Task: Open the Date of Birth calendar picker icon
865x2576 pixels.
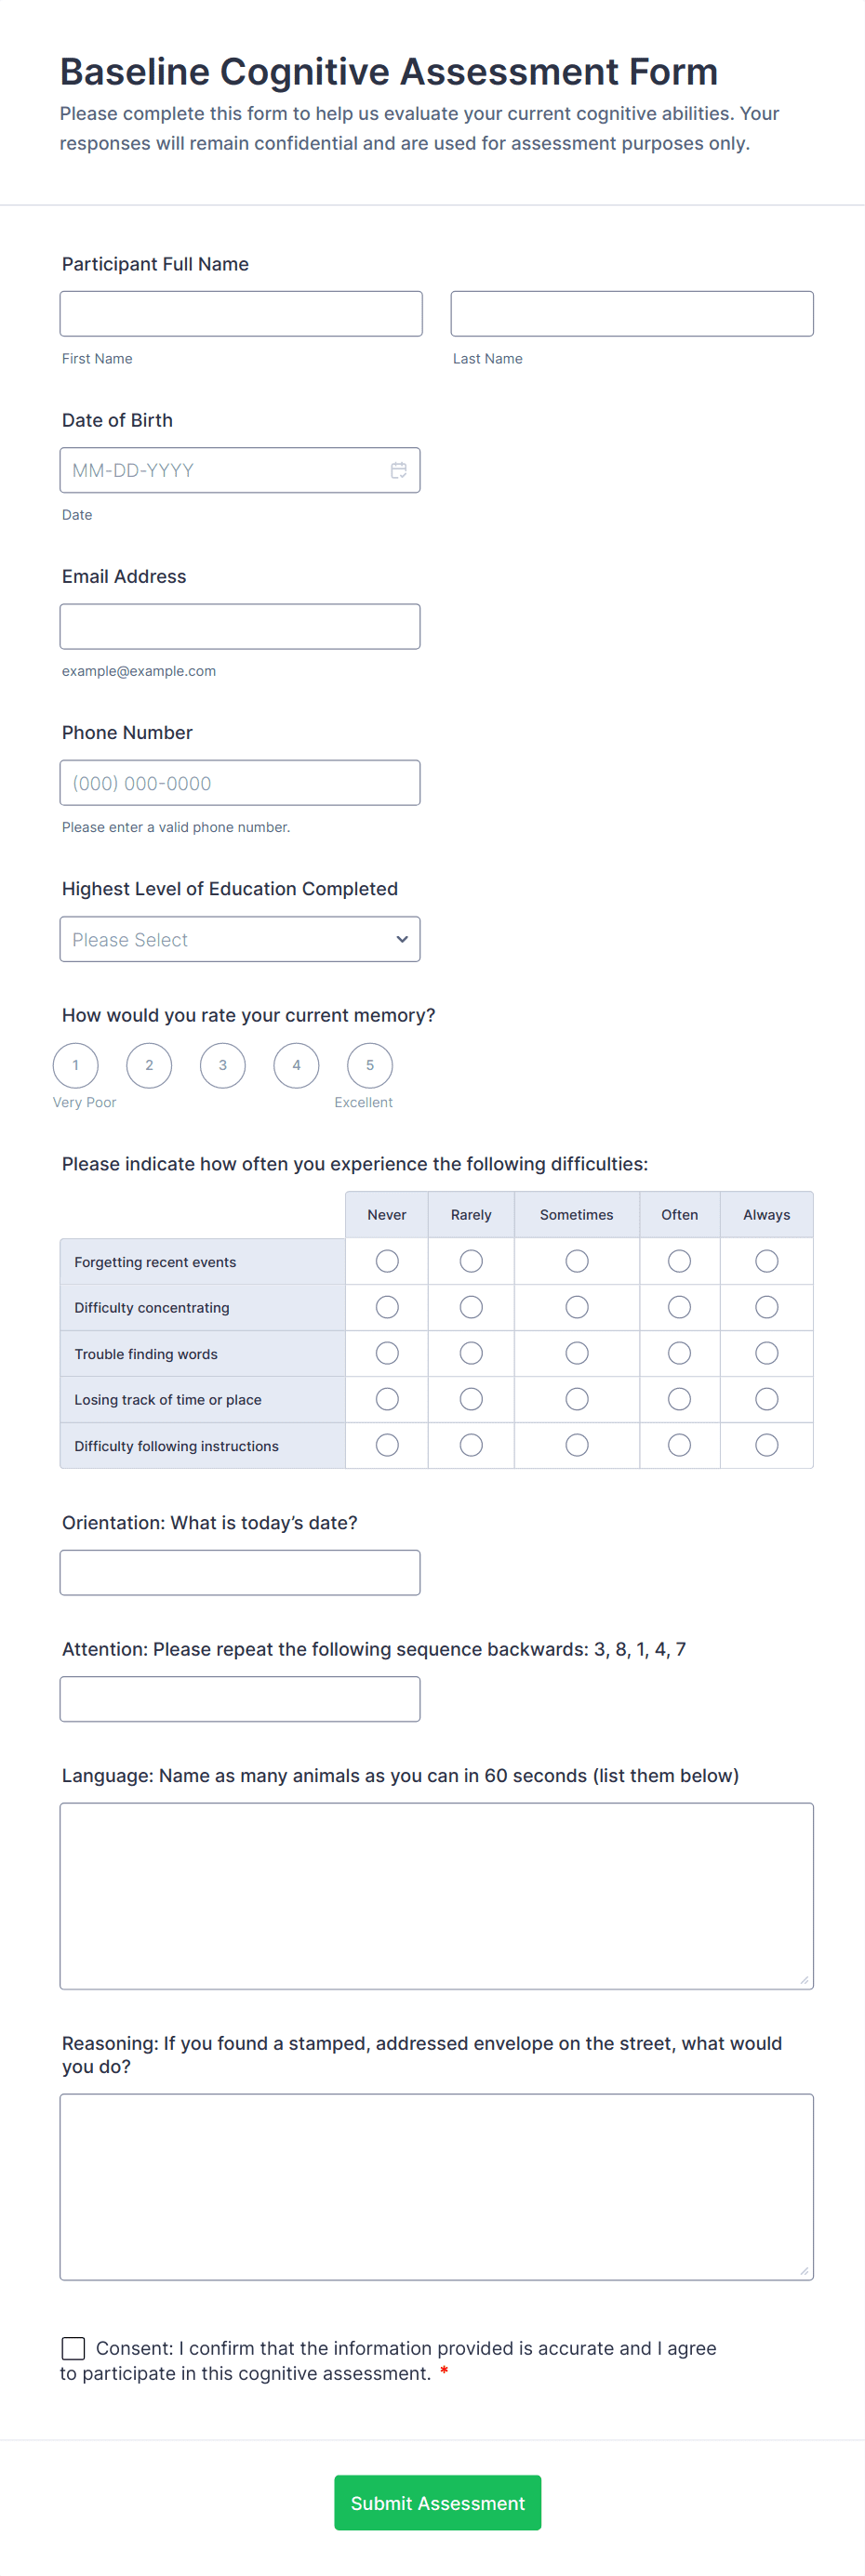Action: point(398,470)
